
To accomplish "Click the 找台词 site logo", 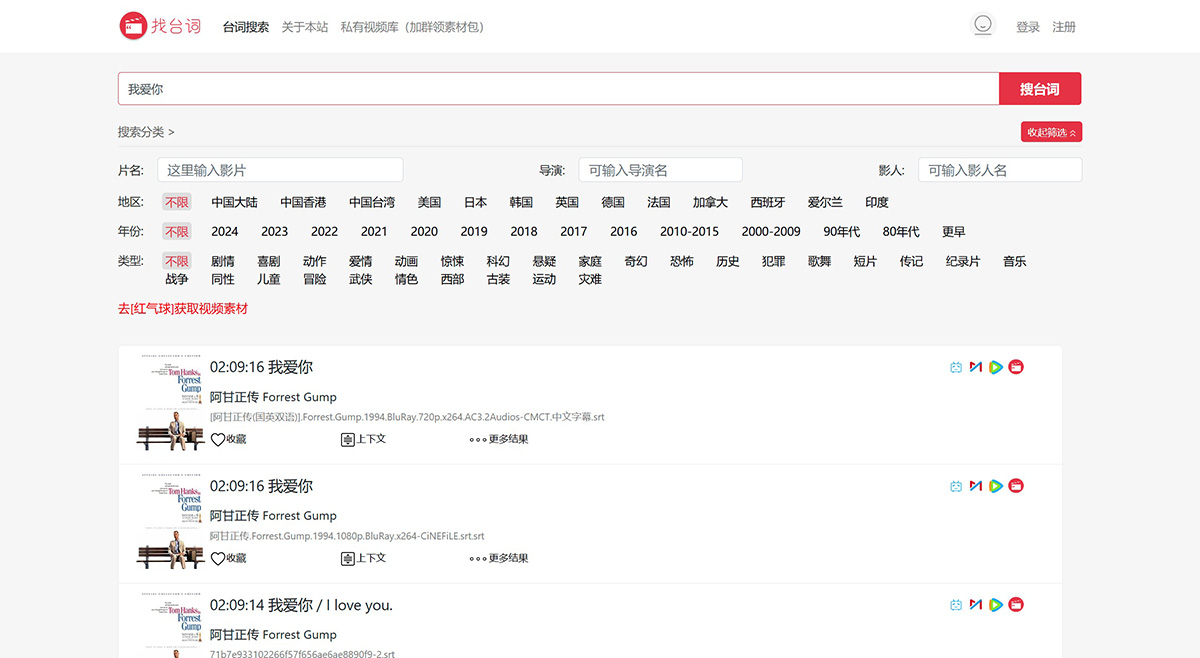I will pyautogui.click(x=160, y=26).
